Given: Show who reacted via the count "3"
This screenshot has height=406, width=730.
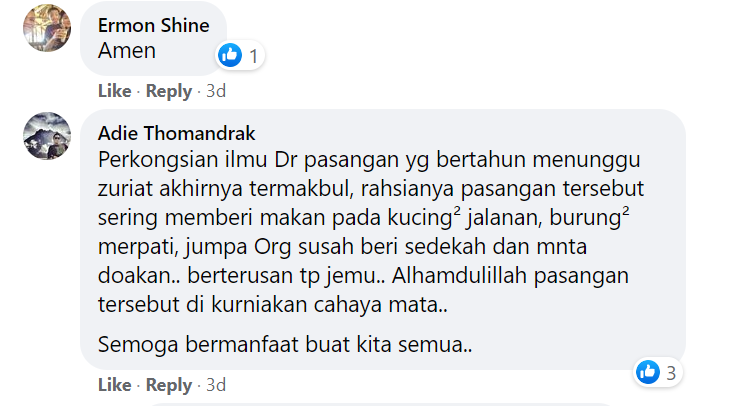Looking at the screenshot, I should 672,374.
